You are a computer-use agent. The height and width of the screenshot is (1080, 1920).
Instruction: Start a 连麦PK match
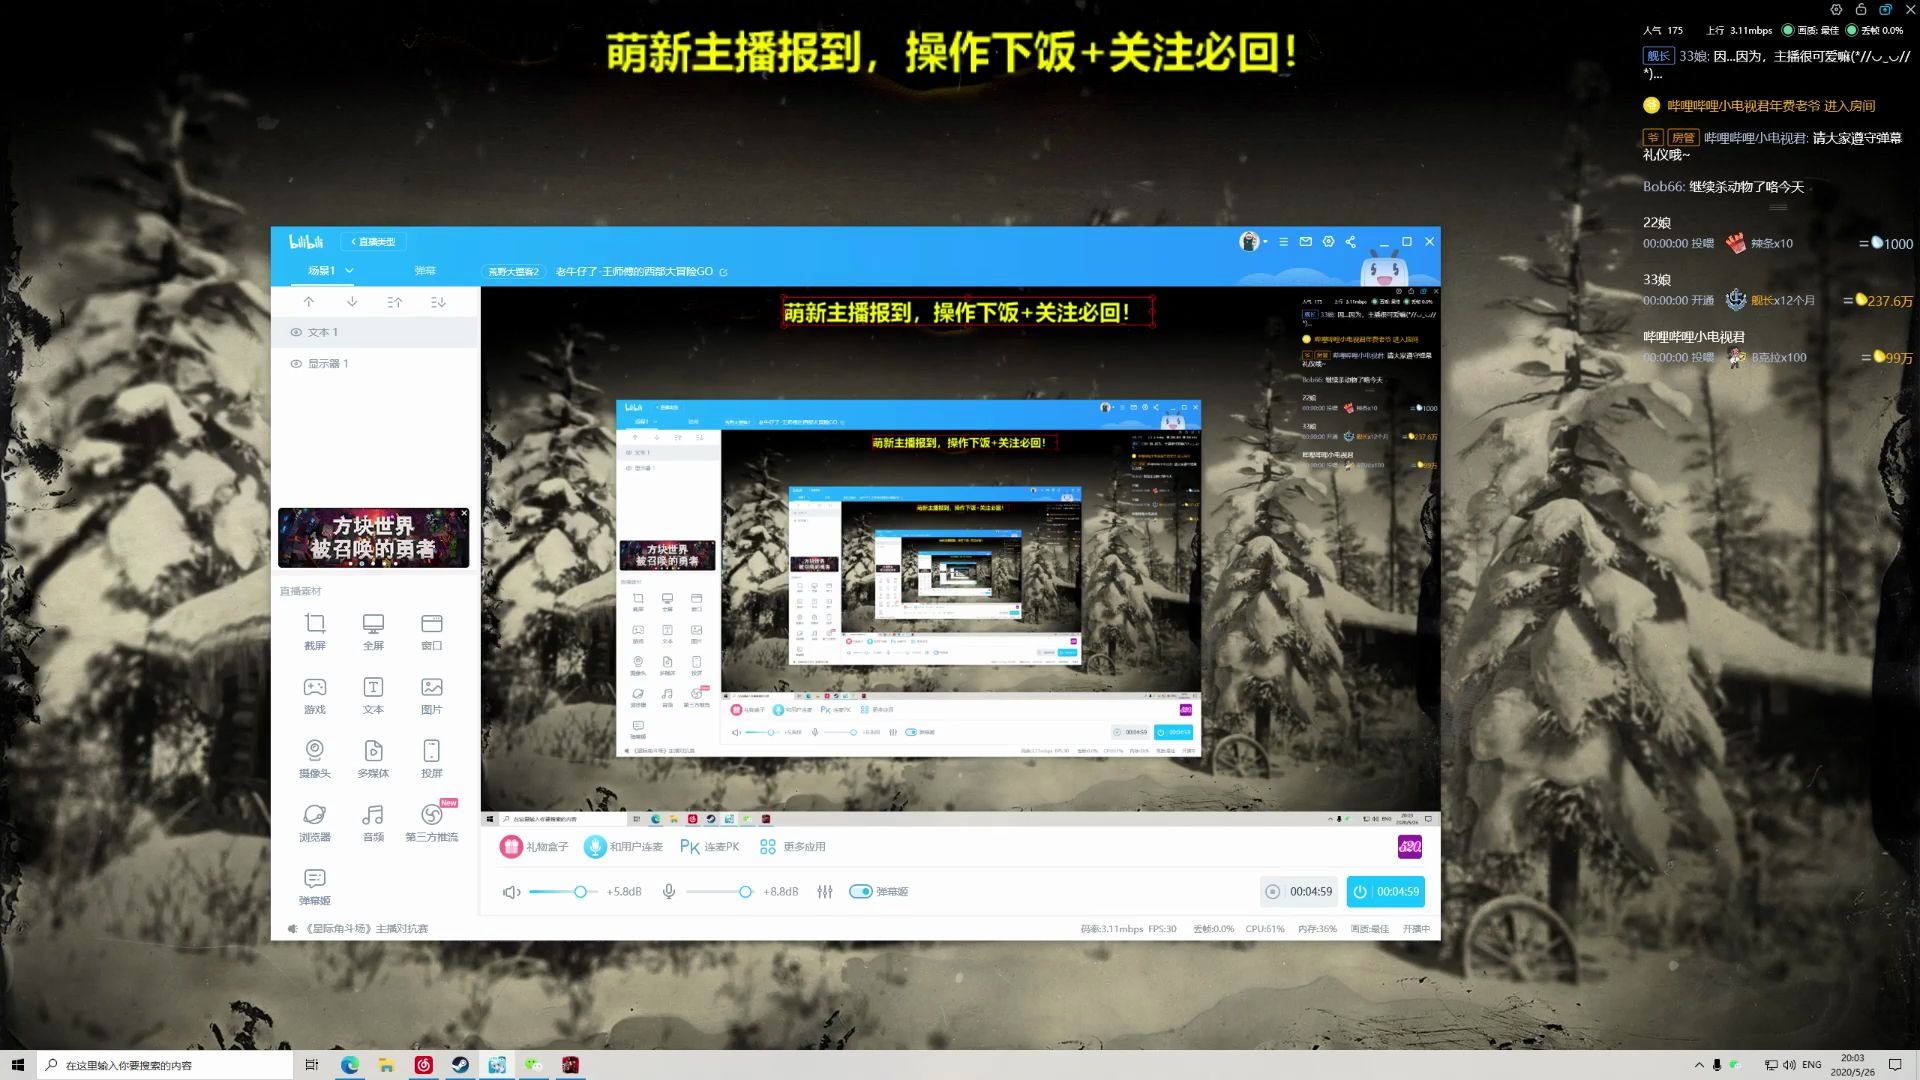709,845
